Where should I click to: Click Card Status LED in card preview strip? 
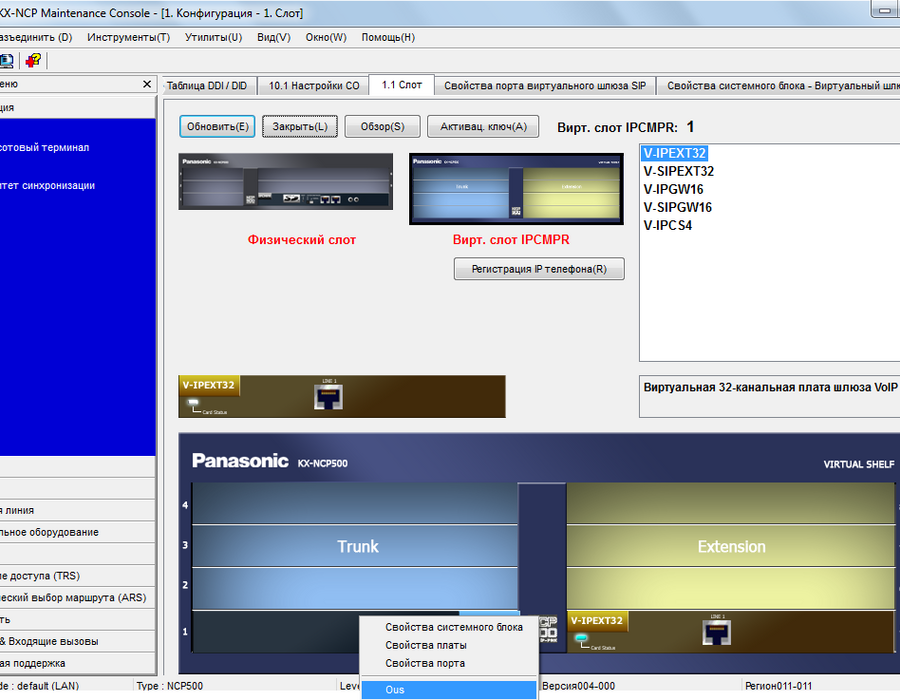tap(193, 403)
